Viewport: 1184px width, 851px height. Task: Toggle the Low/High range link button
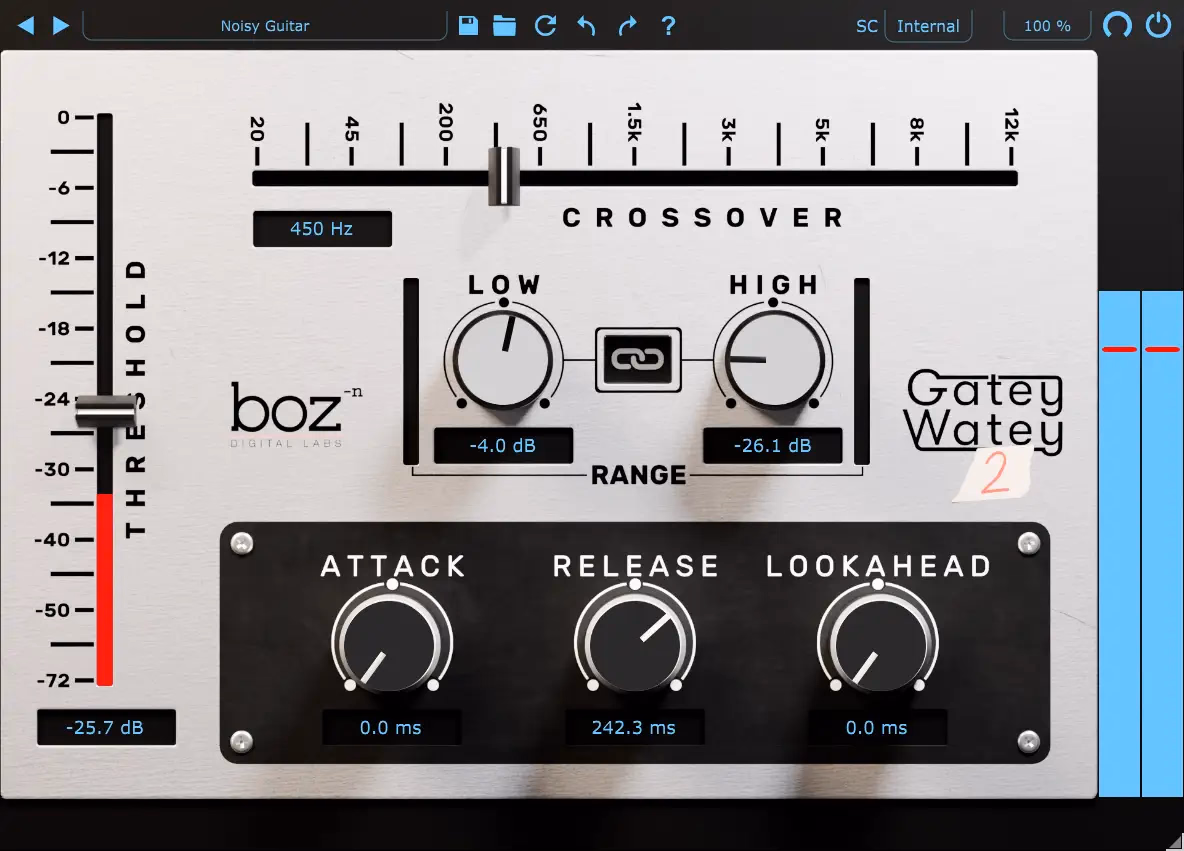coord(638,359)
